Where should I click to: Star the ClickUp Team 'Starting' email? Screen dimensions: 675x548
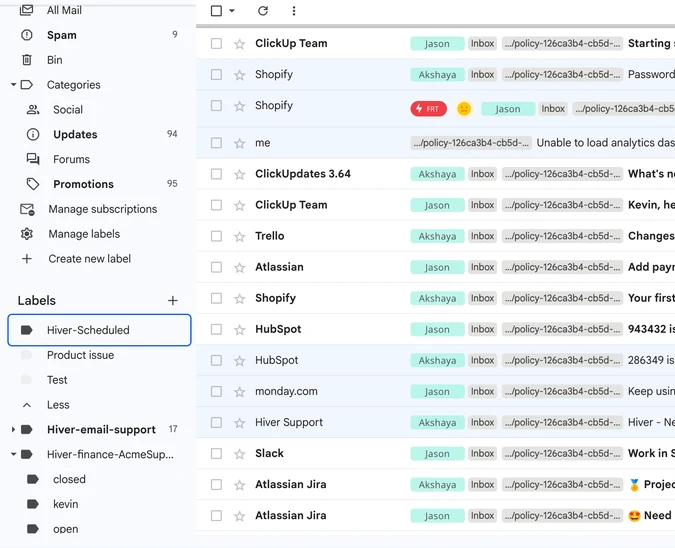pos(240,44)
